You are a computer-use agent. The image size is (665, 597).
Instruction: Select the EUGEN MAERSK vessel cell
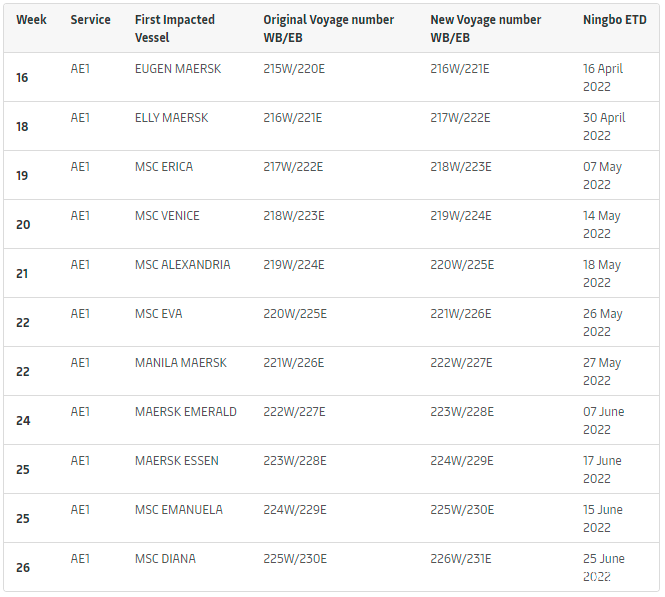click(x=178, y=69)
